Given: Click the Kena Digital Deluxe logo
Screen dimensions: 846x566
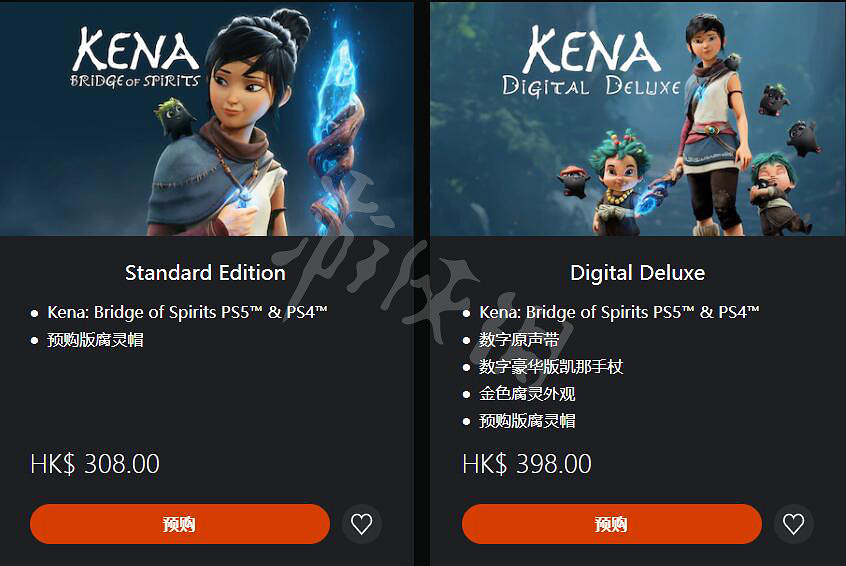Looking at the screenshot, I should [591, 62].
